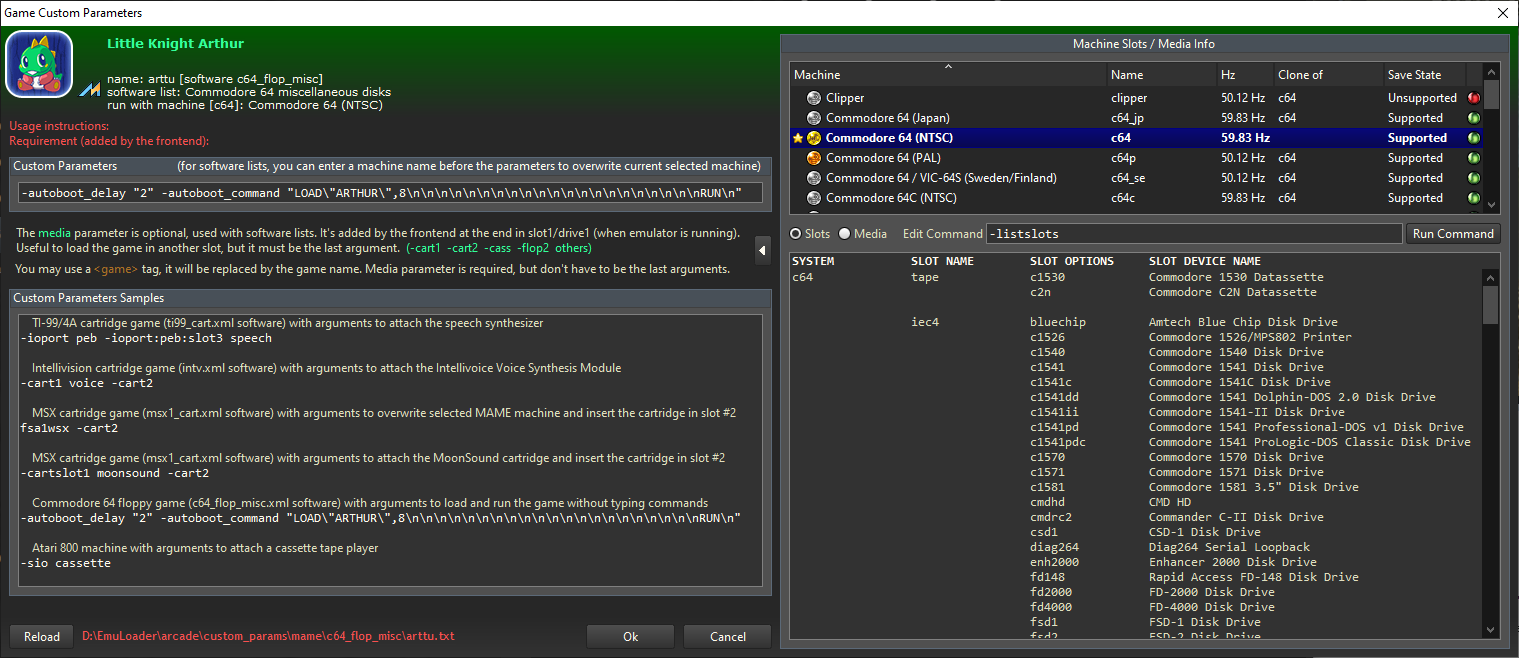Click the Clipper machine disc icon
Screen dimensions: 1519x658
pyautogui.click(x=814, y=98)
